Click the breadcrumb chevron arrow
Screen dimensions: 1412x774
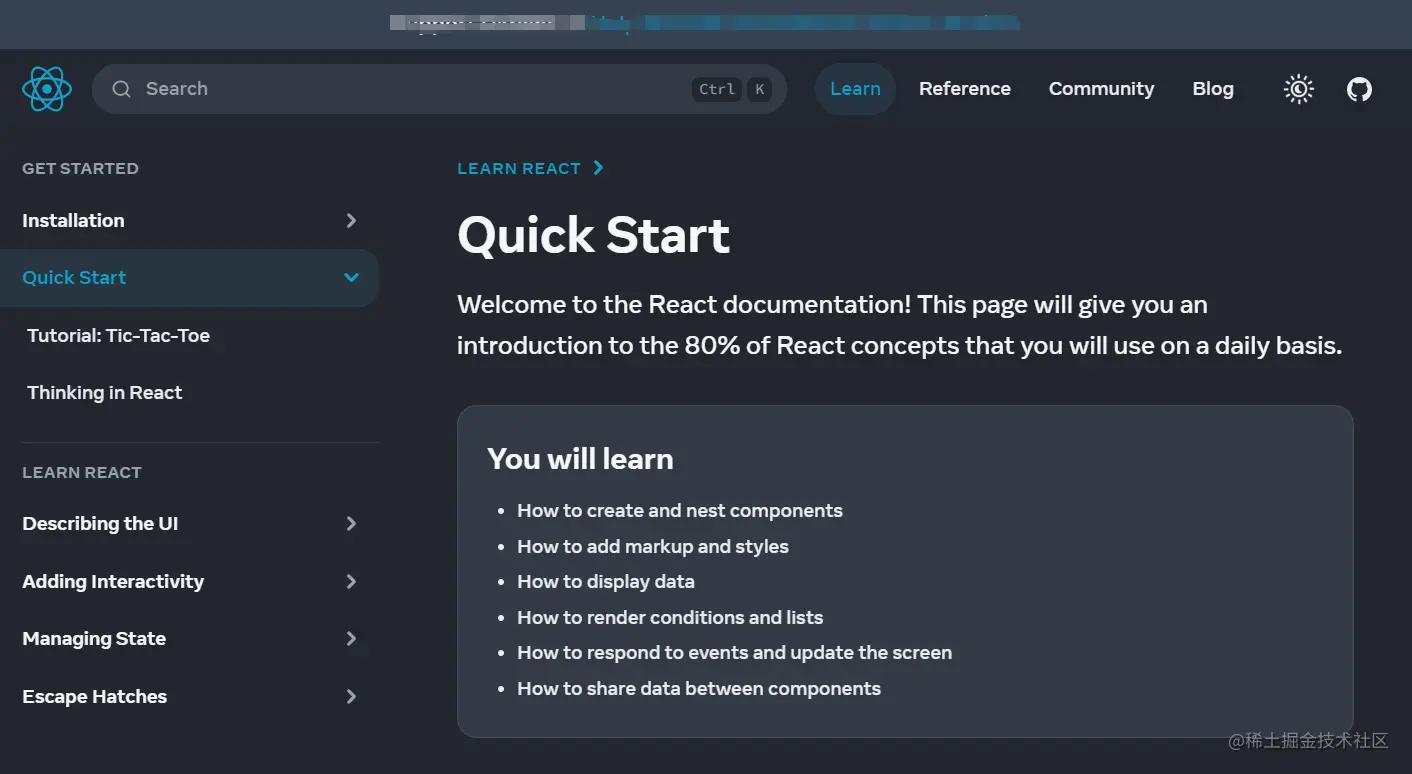pos(598,168)
